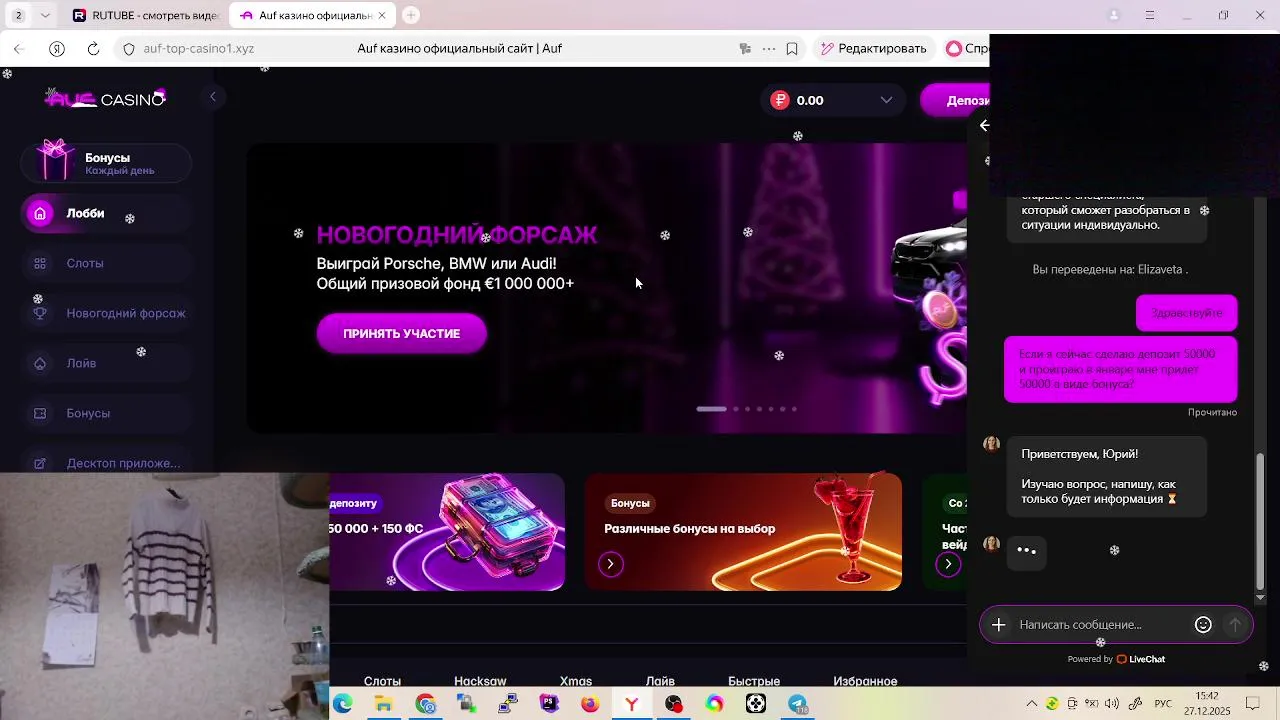Attach a file with chat plus icon
The height and width of the screenshot is (720, 1280).
[x=998, y=625]
